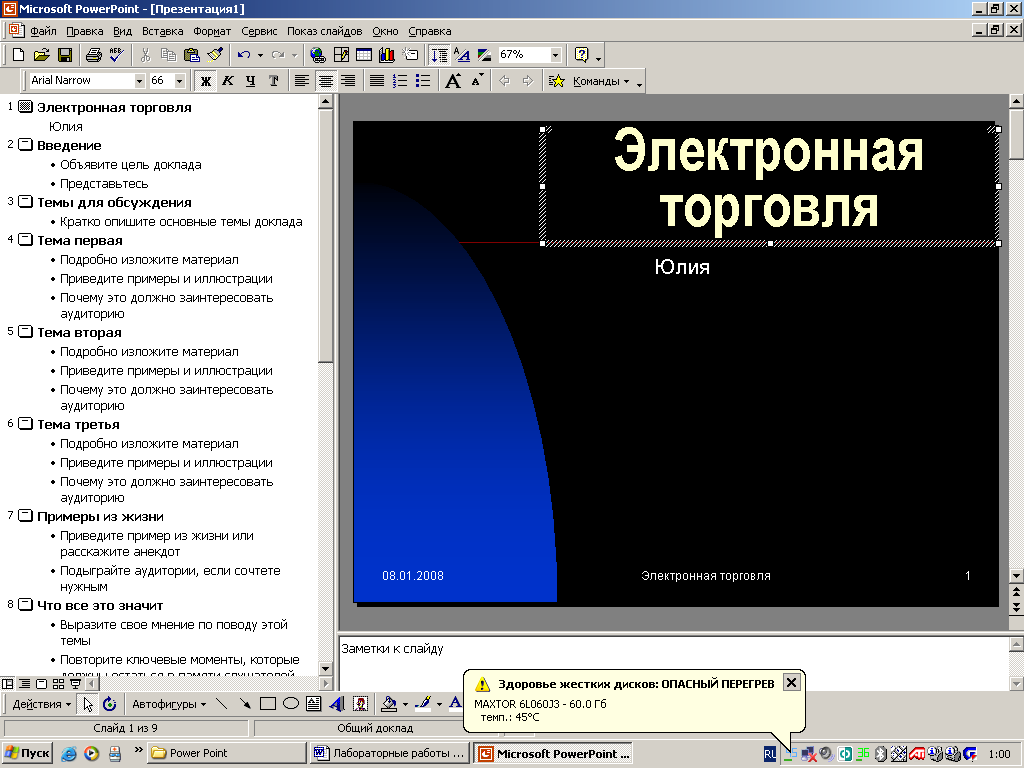Switch to slide sorter view icon
The height and width of the screenshot is (768, 1024).
58,684
